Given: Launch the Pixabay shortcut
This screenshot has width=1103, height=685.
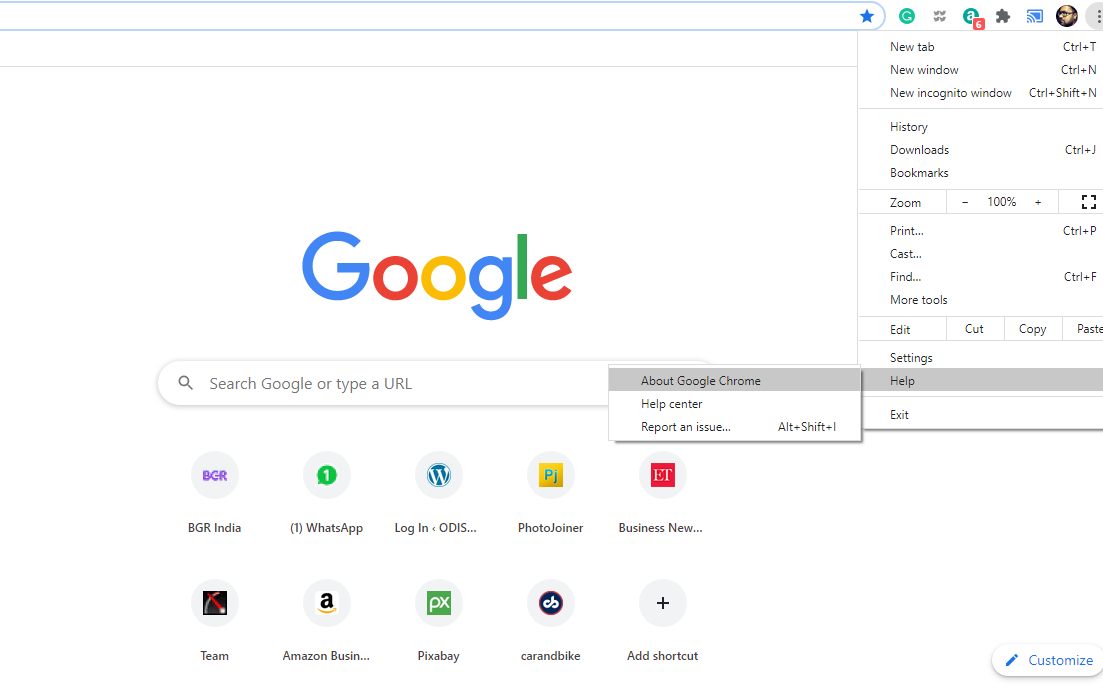Looking at the screenshot, I should (439, 603).
